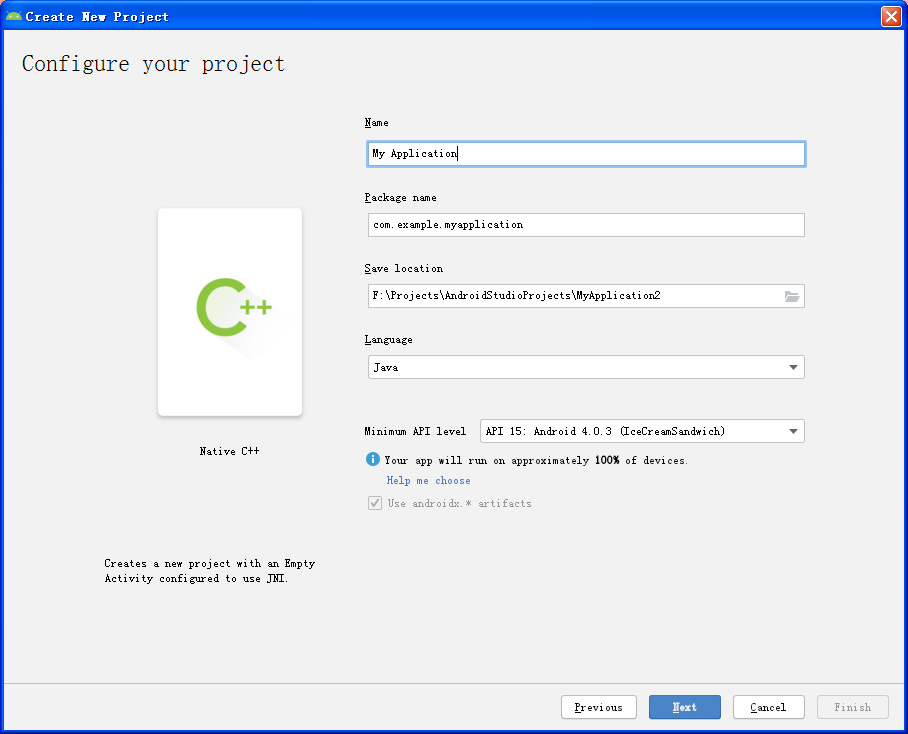
Task: Click the folder browse icon in Save location
Action: pyautogui.click(x=792, y=296)
